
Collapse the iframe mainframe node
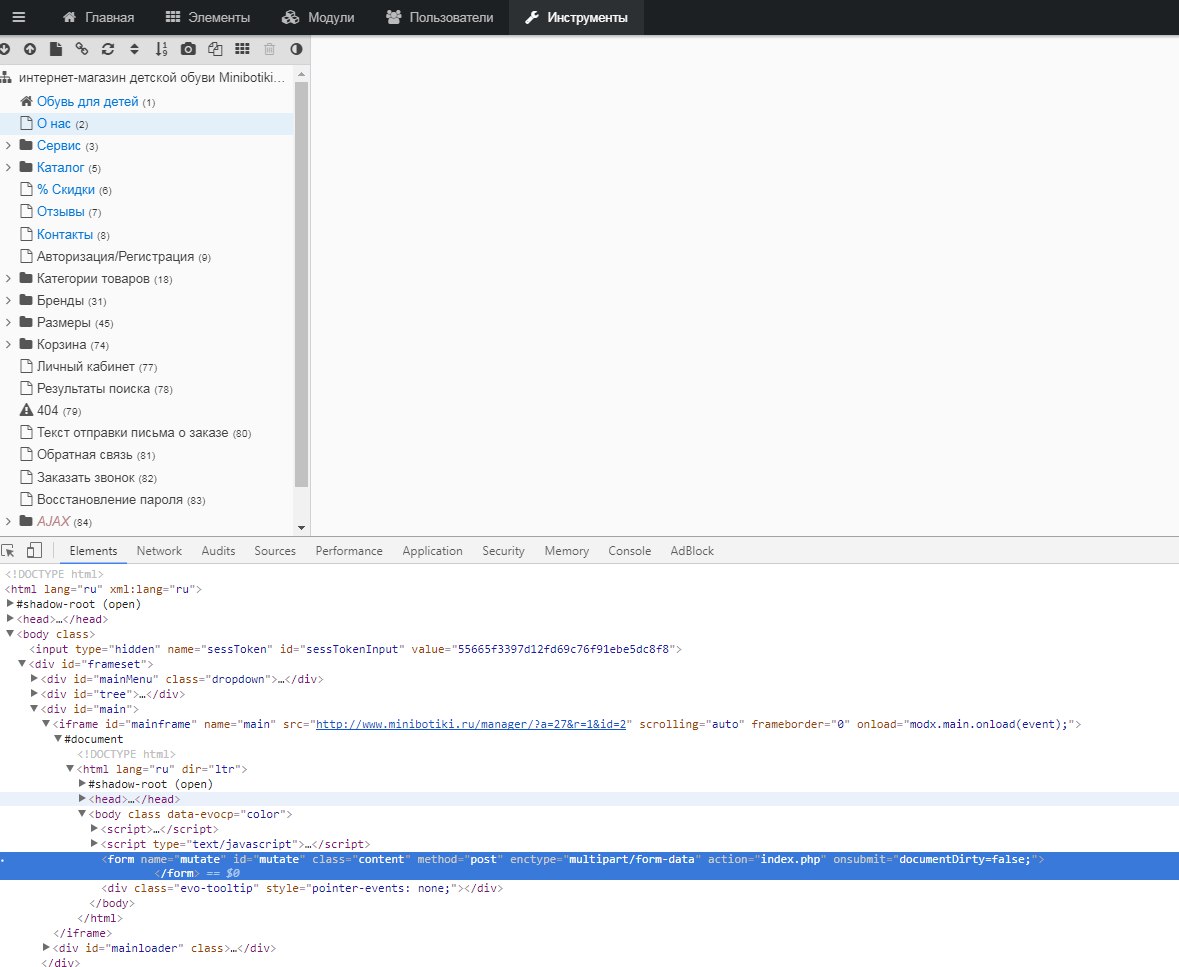(46, 723)
